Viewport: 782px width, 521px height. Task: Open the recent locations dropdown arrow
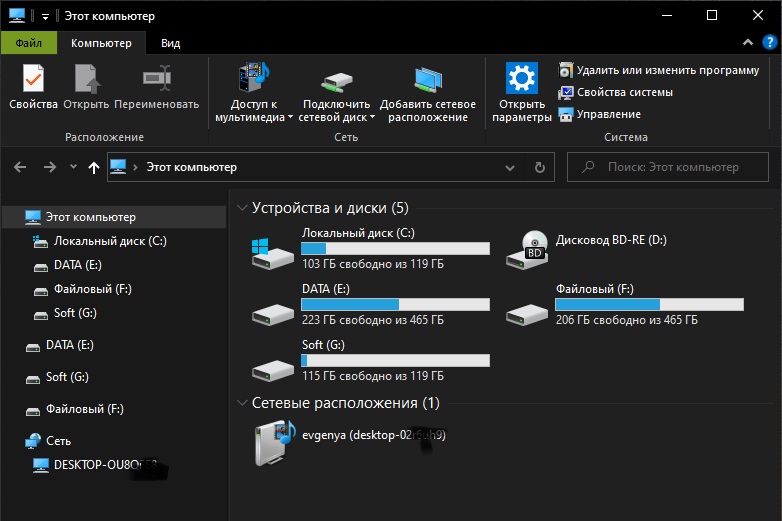73,167
